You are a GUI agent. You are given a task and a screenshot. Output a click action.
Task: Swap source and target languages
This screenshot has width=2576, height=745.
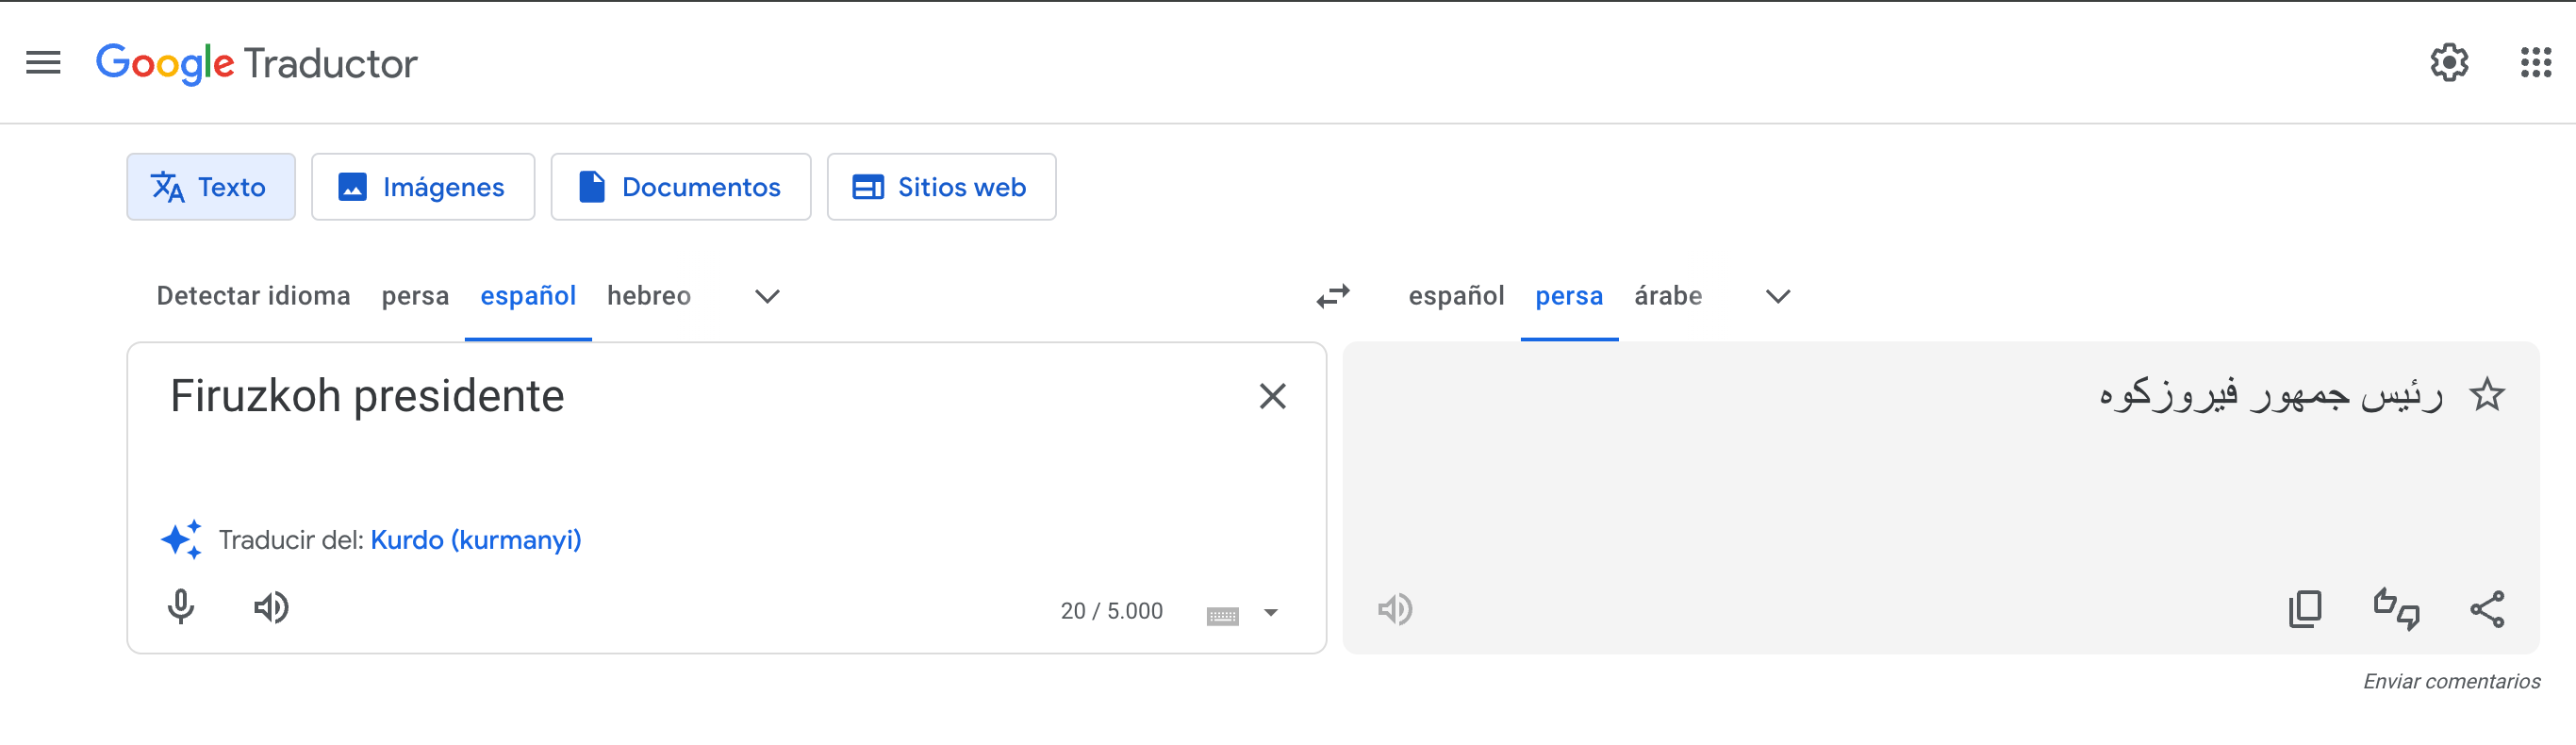coord(1332,296)
